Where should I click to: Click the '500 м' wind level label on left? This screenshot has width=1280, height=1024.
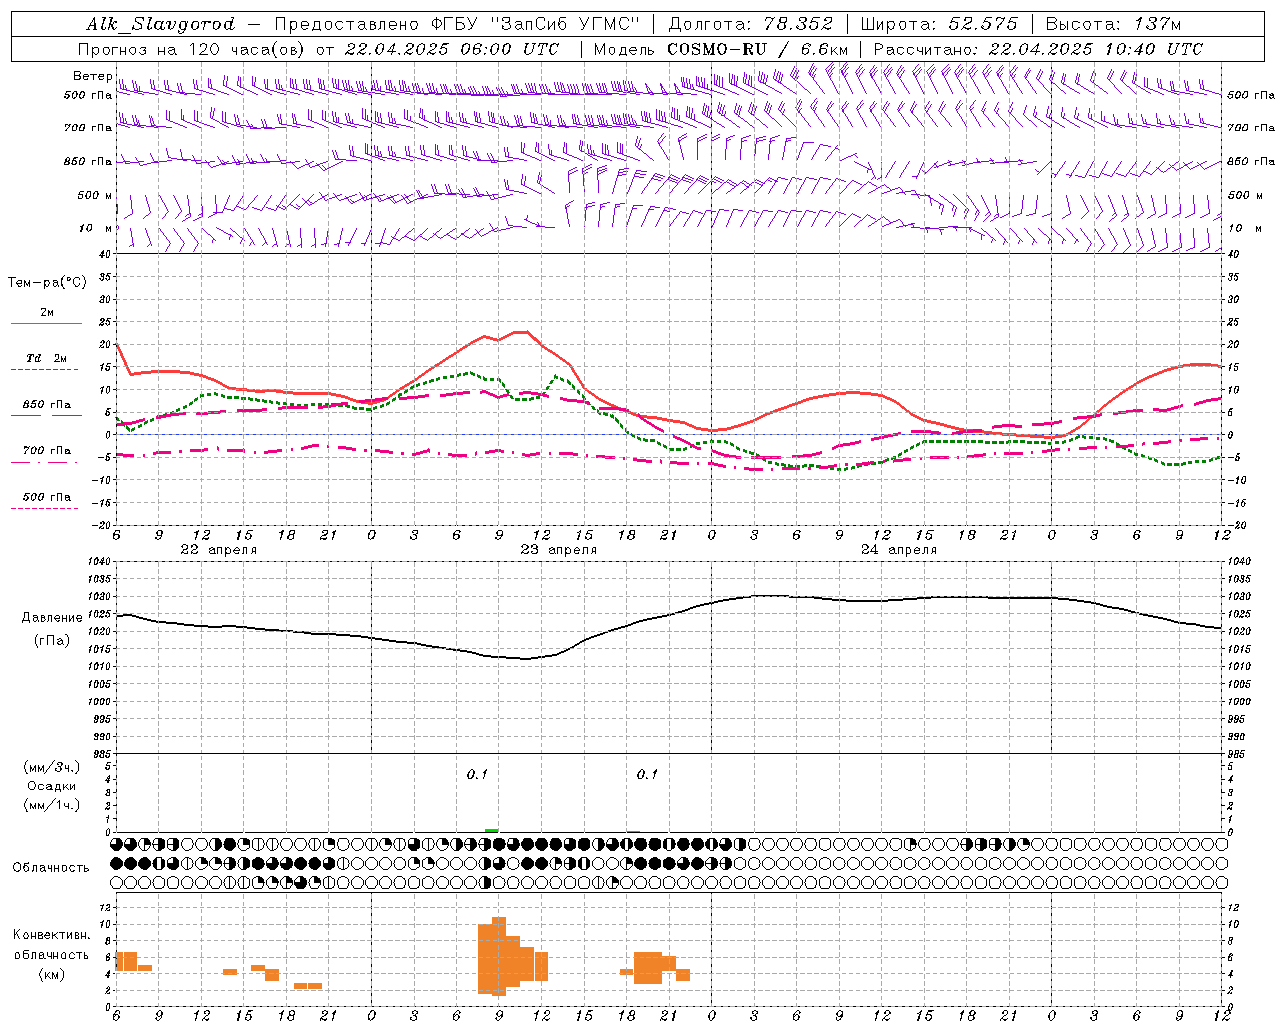(x=95, y=196)
